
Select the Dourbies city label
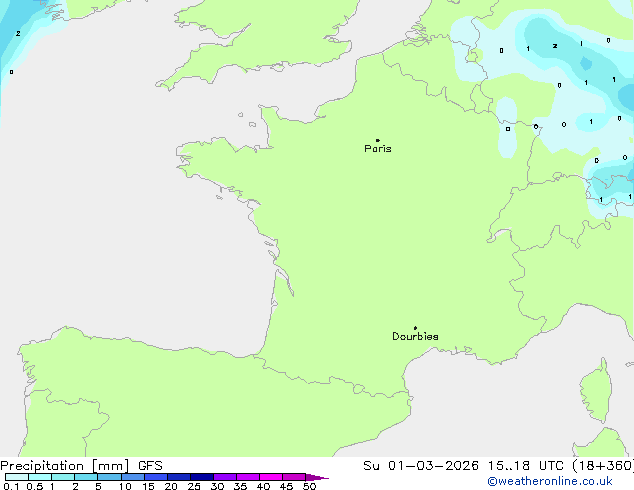tap(415, 336)
